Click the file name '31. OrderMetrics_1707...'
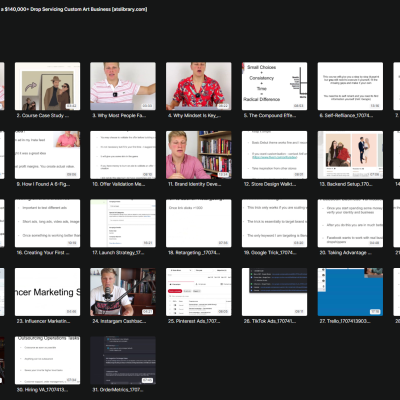 click(x=118, y=390)
